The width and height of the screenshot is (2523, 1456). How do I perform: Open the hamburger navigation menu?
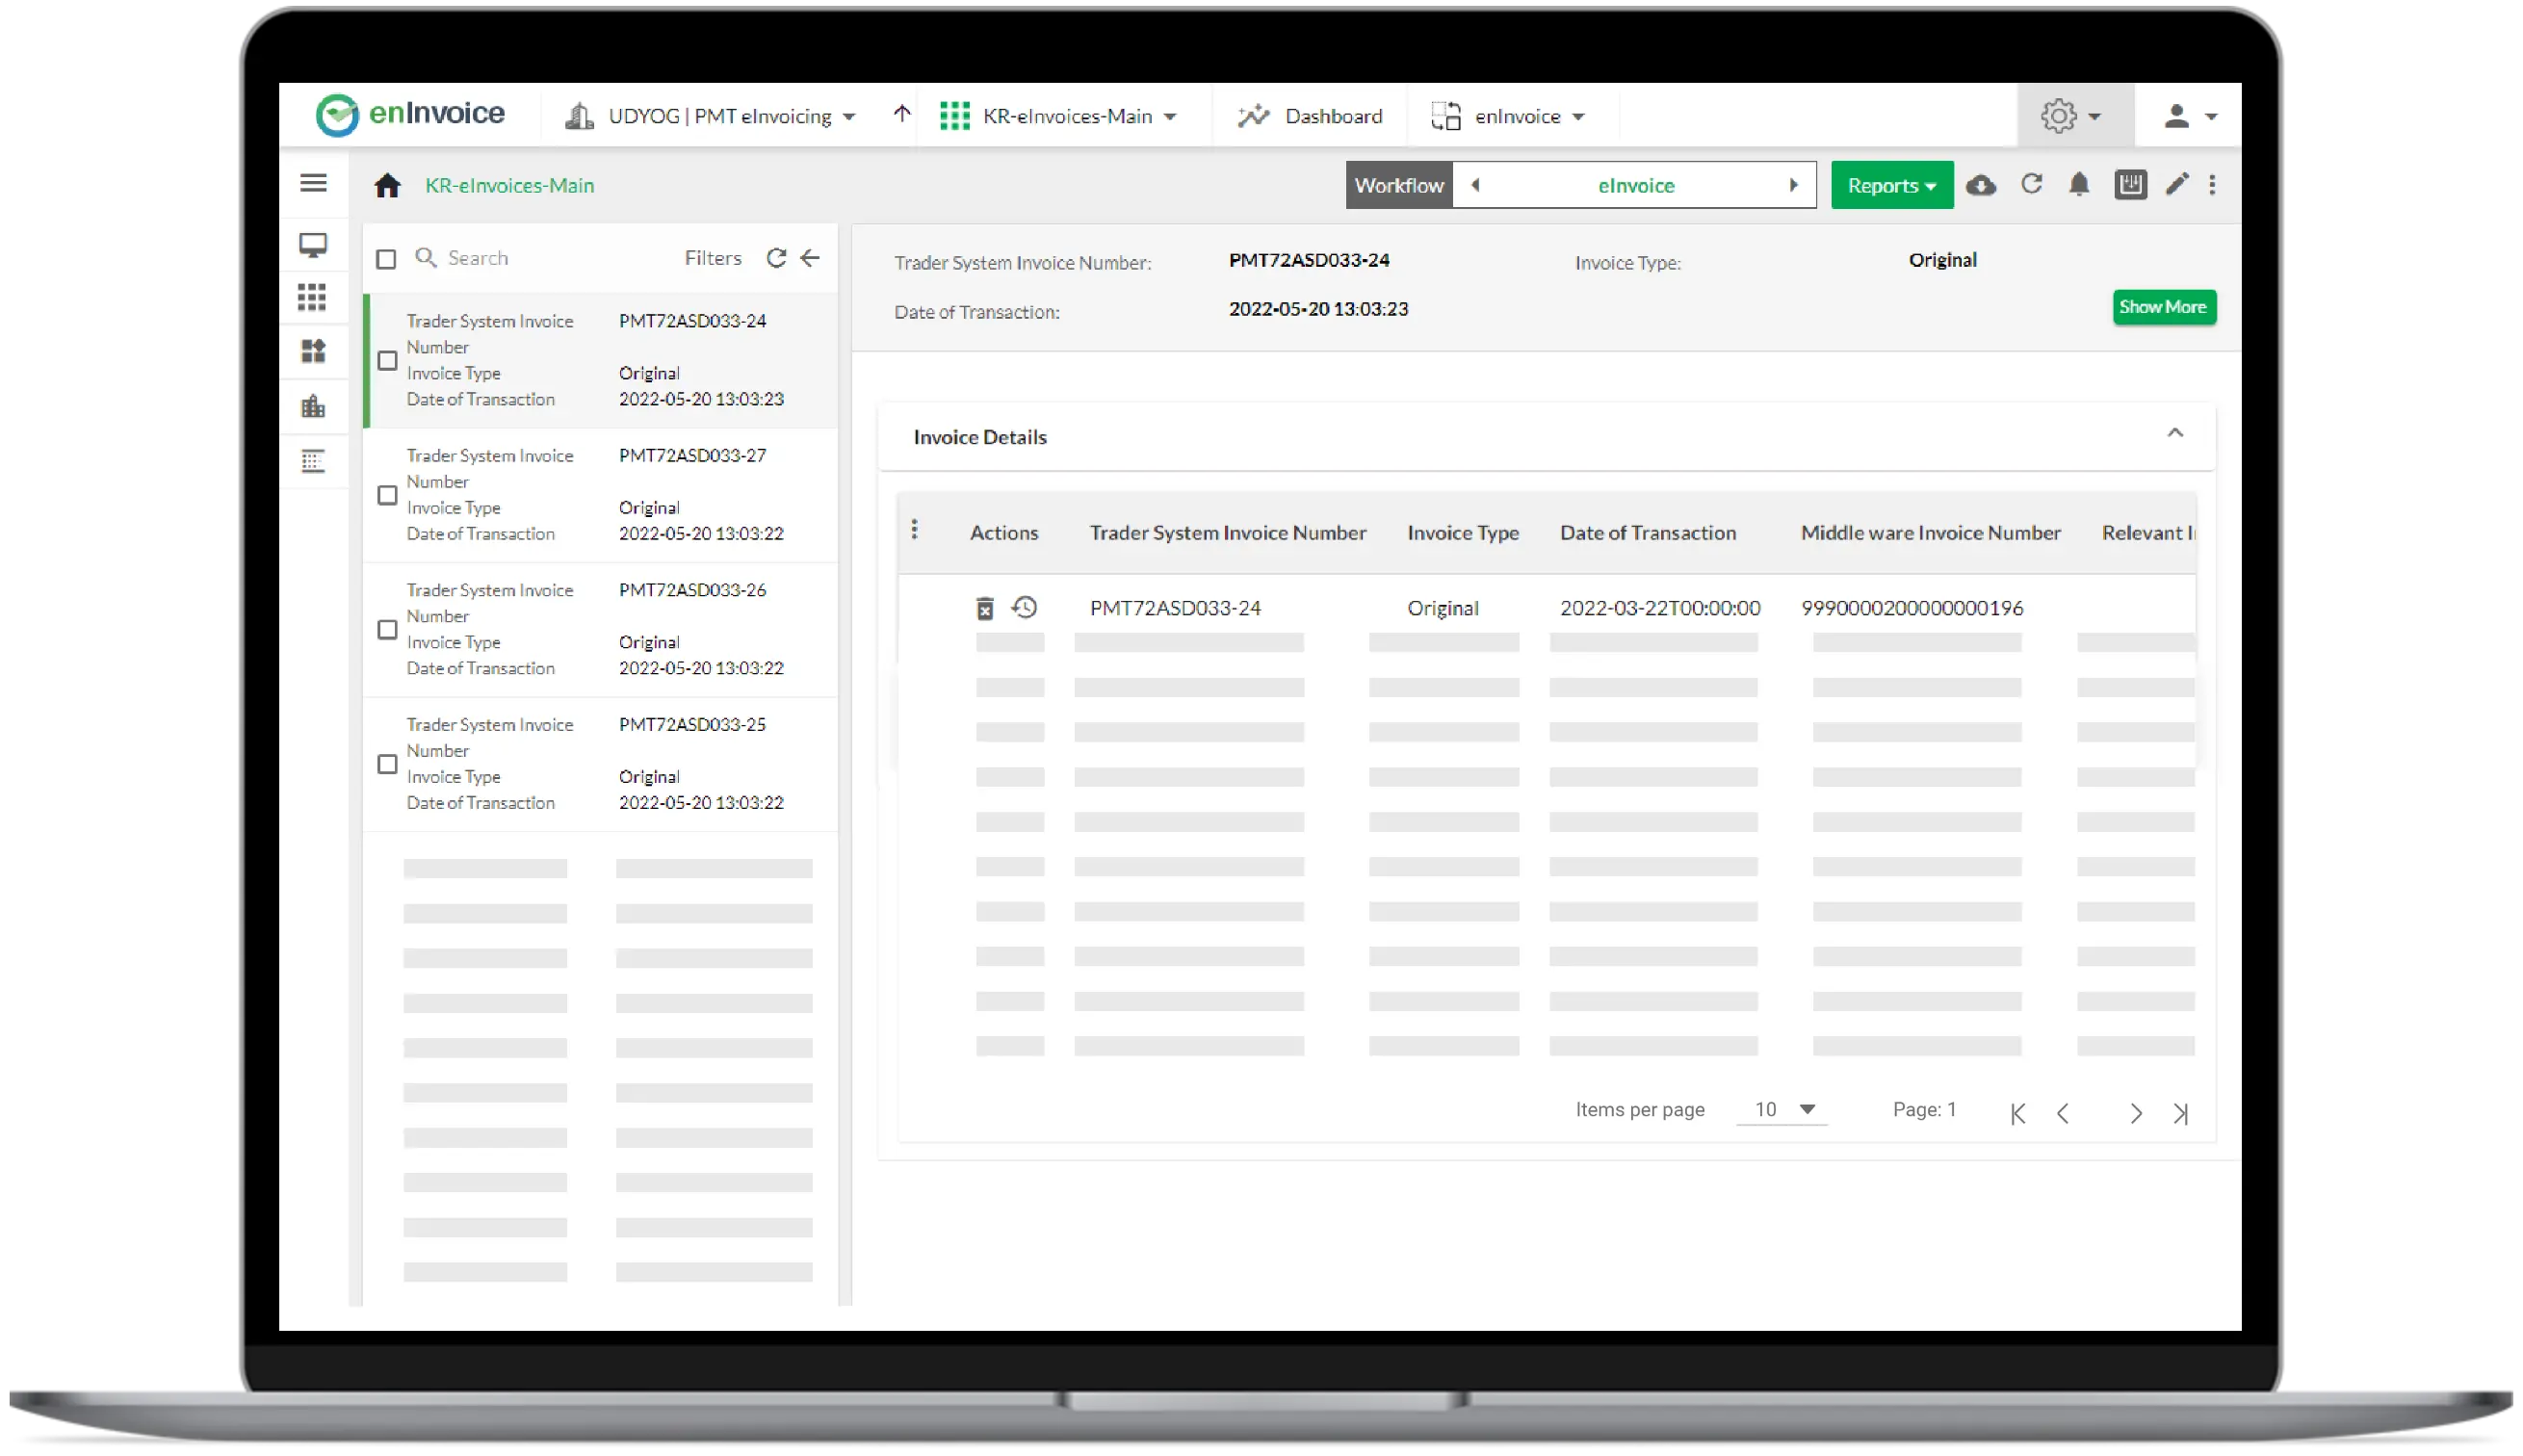[x=314, y=183]
